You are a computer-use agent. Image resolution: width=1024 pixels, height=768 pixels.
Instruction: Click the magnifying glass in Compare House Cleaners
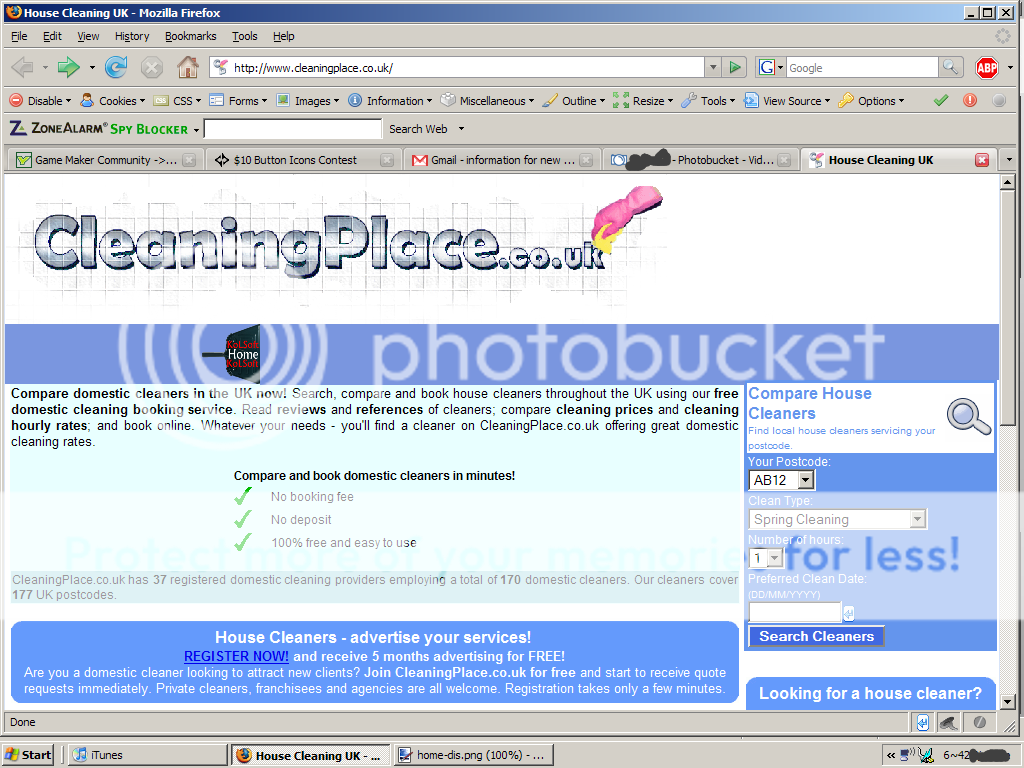(968, 417)
